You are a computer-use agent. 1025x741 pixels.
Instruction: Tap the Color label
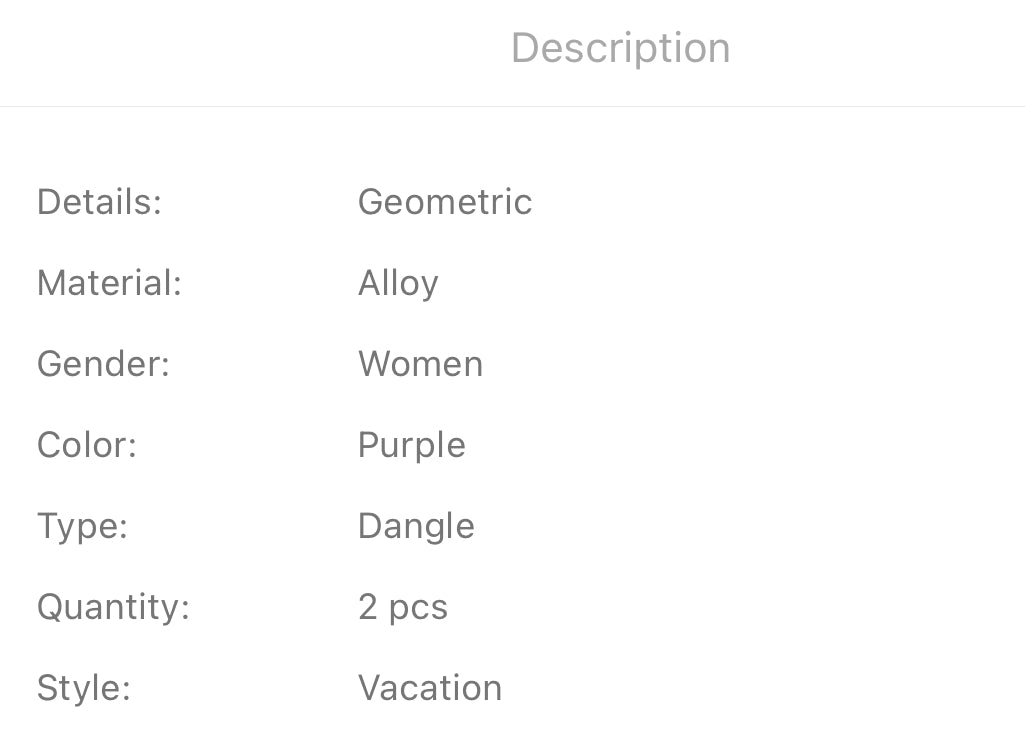click(87, 444)
